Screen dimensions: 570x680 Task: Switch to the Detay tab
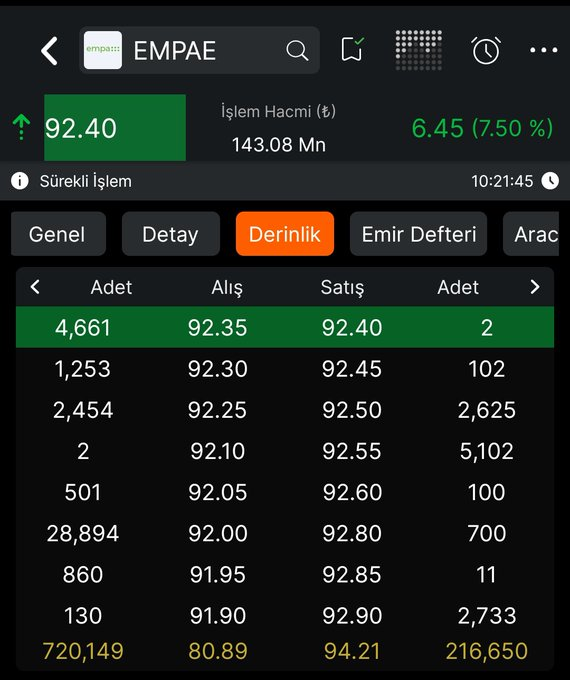pyautogui.click(x=171, y=234)
